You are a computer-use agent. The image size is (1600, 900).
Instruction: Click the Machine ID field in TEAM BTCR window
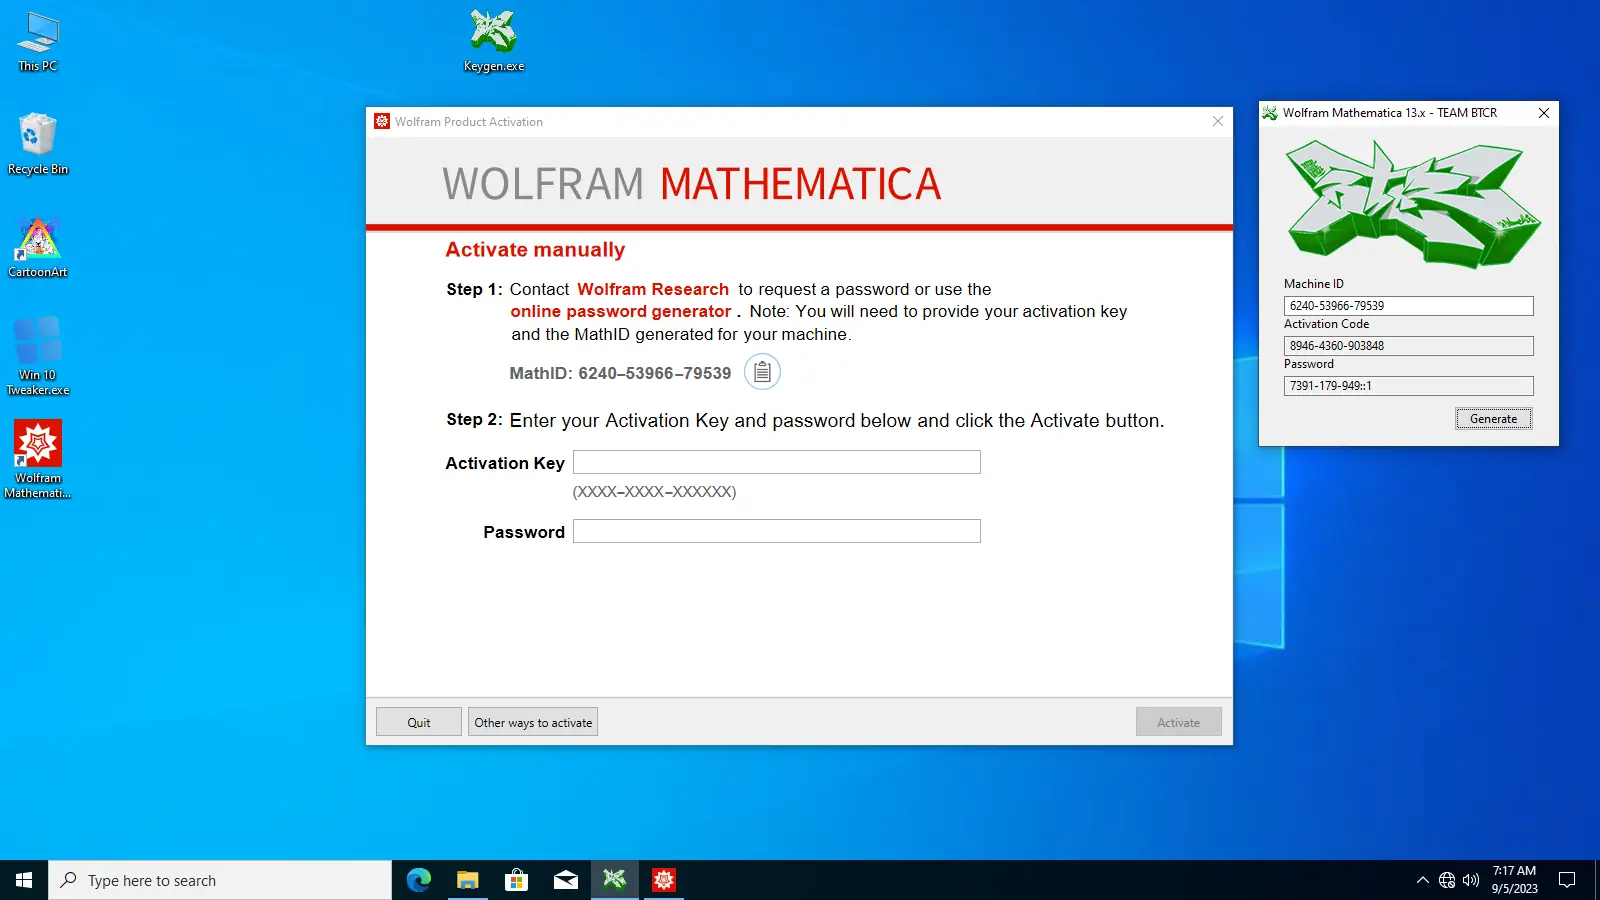point(1409,306)
